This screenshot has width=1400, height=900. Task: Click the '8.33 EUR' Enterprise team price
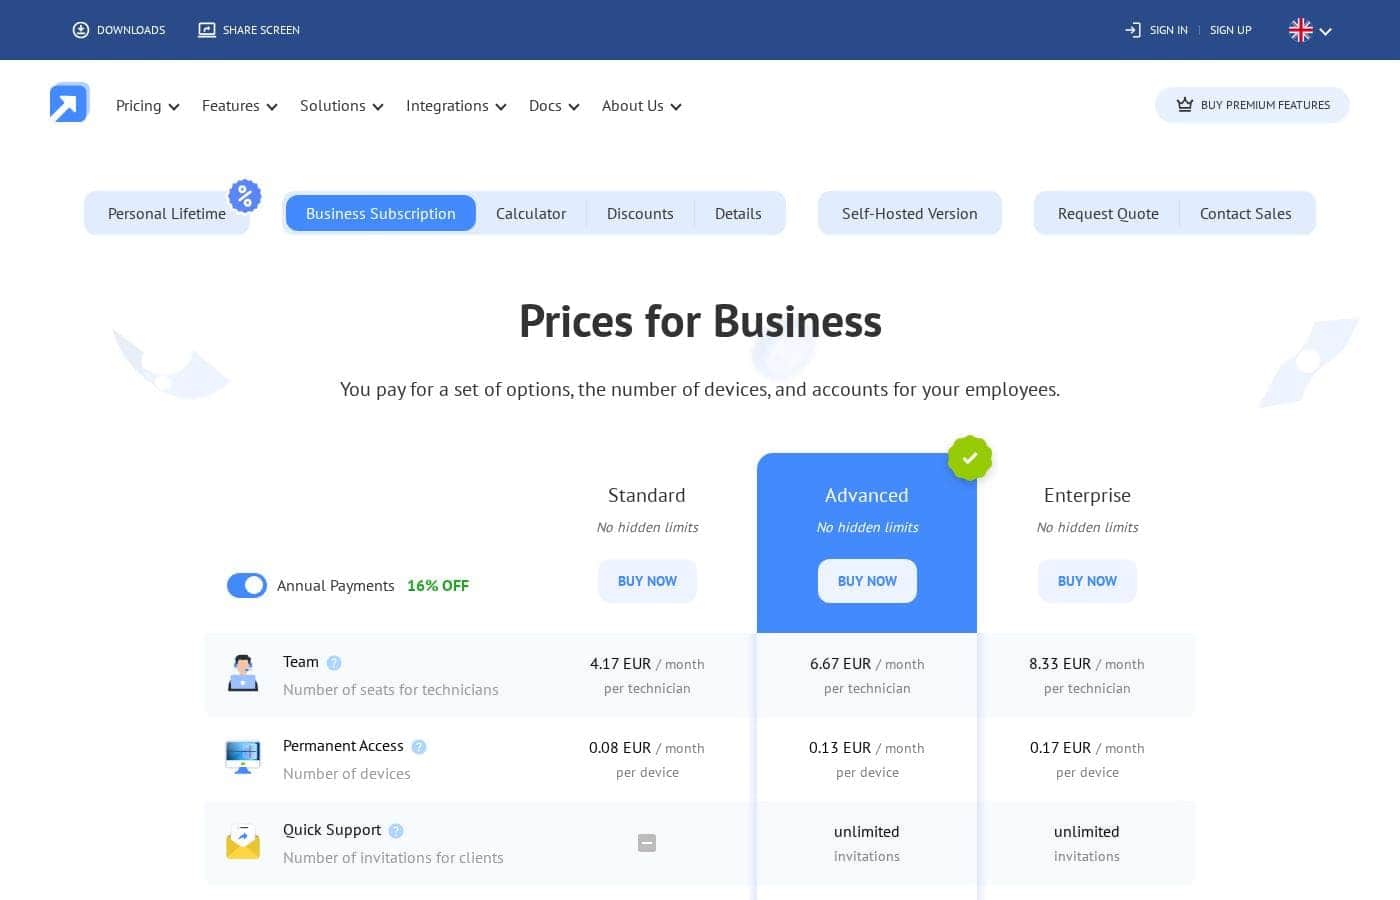[x=1060, y=664]
